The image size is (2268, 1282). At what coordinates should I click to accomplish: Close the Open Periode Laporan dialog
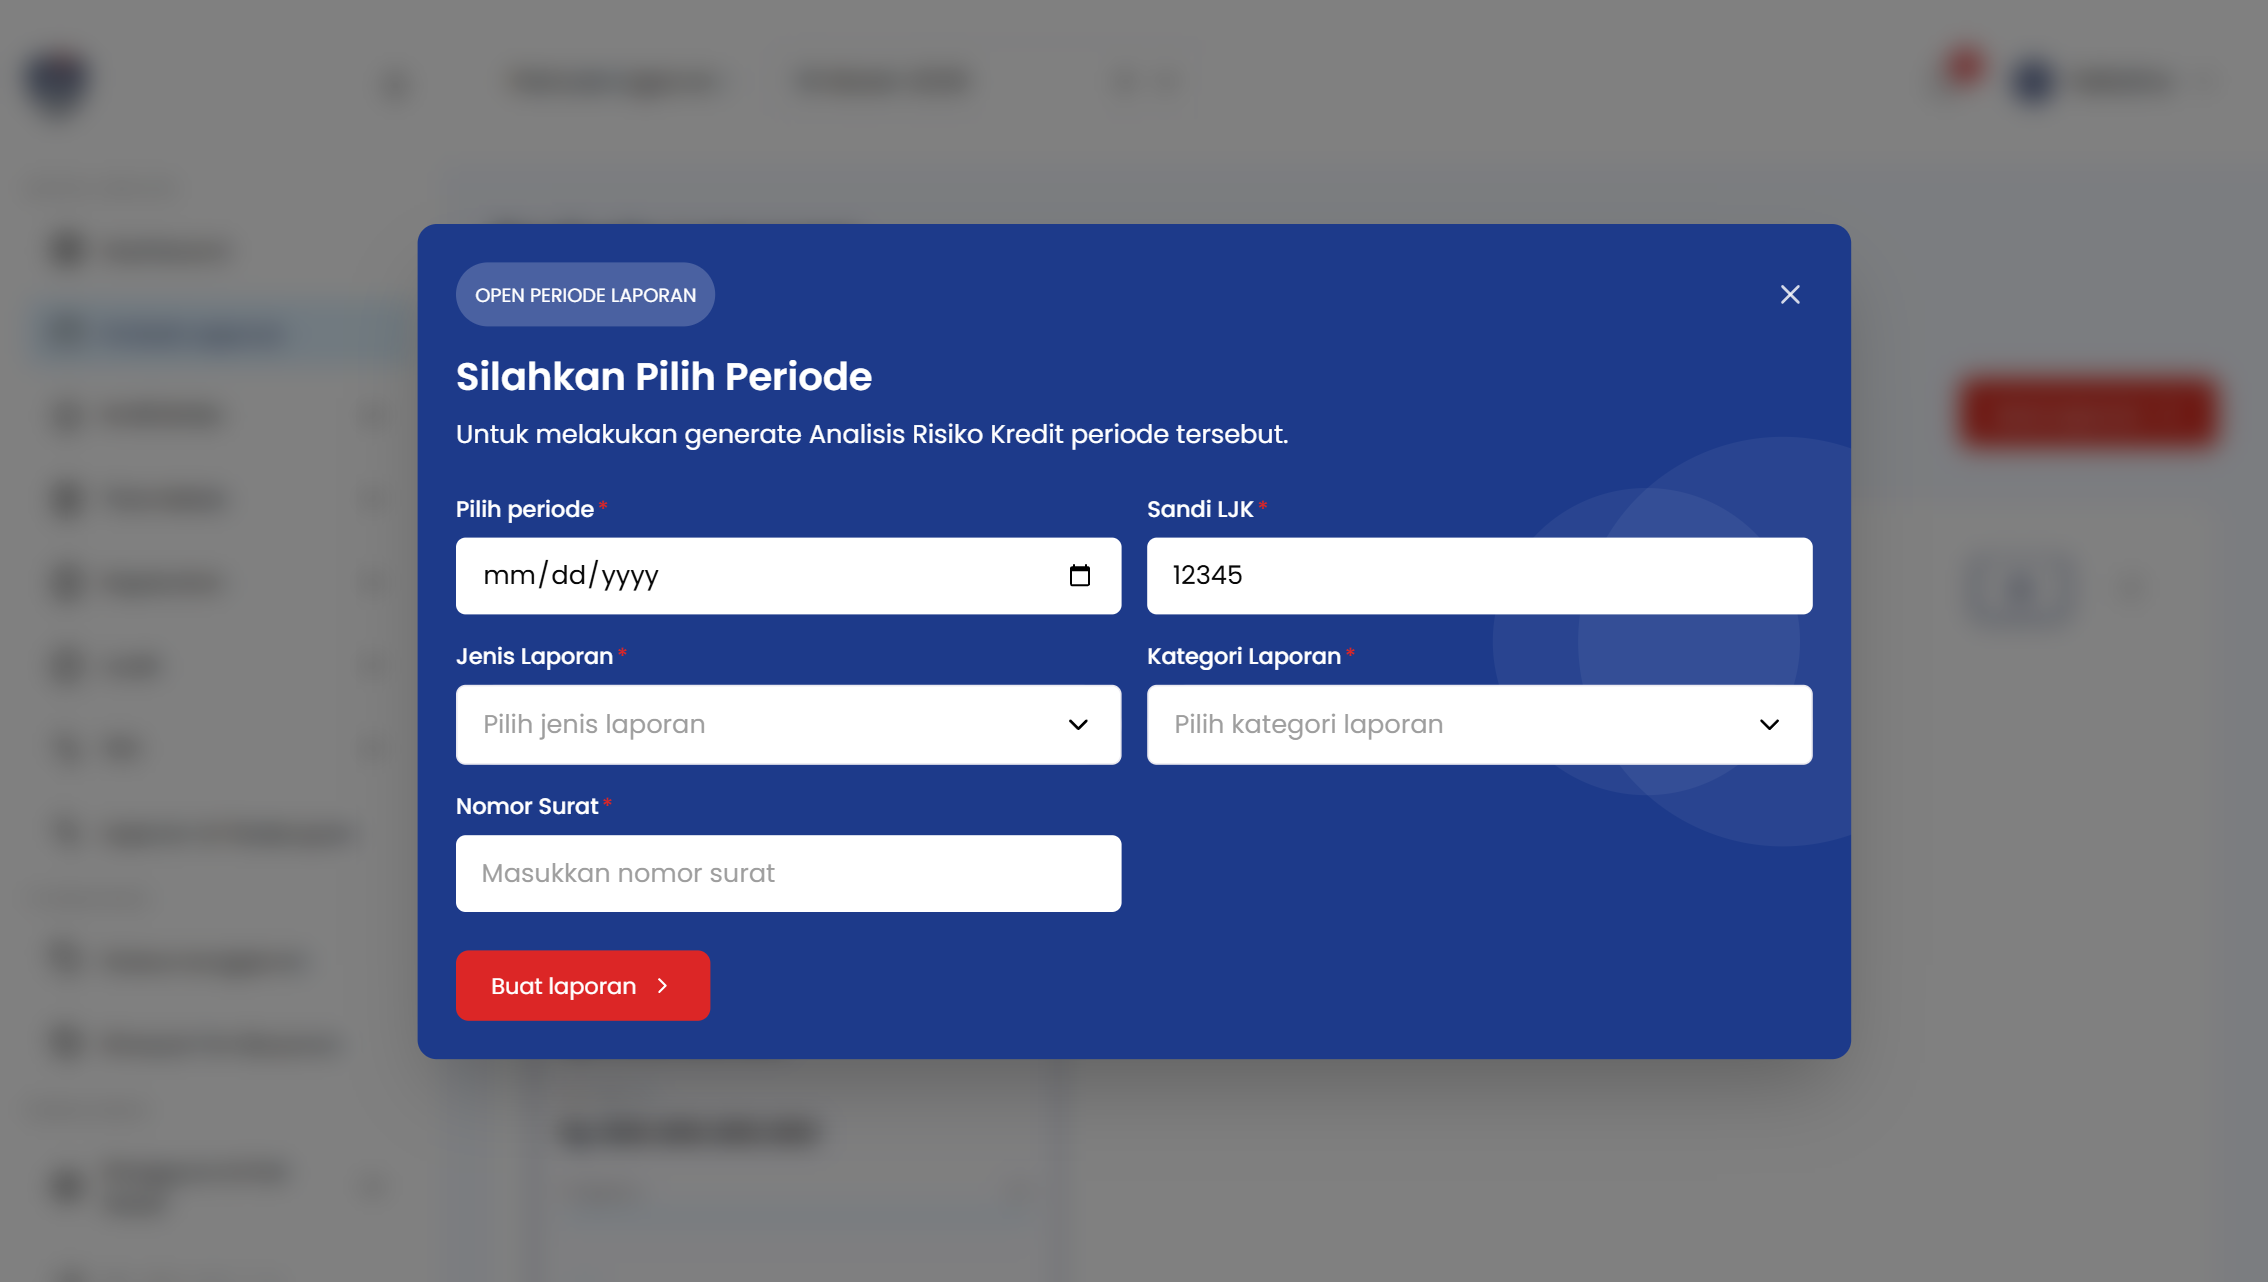click(1789, 294)
